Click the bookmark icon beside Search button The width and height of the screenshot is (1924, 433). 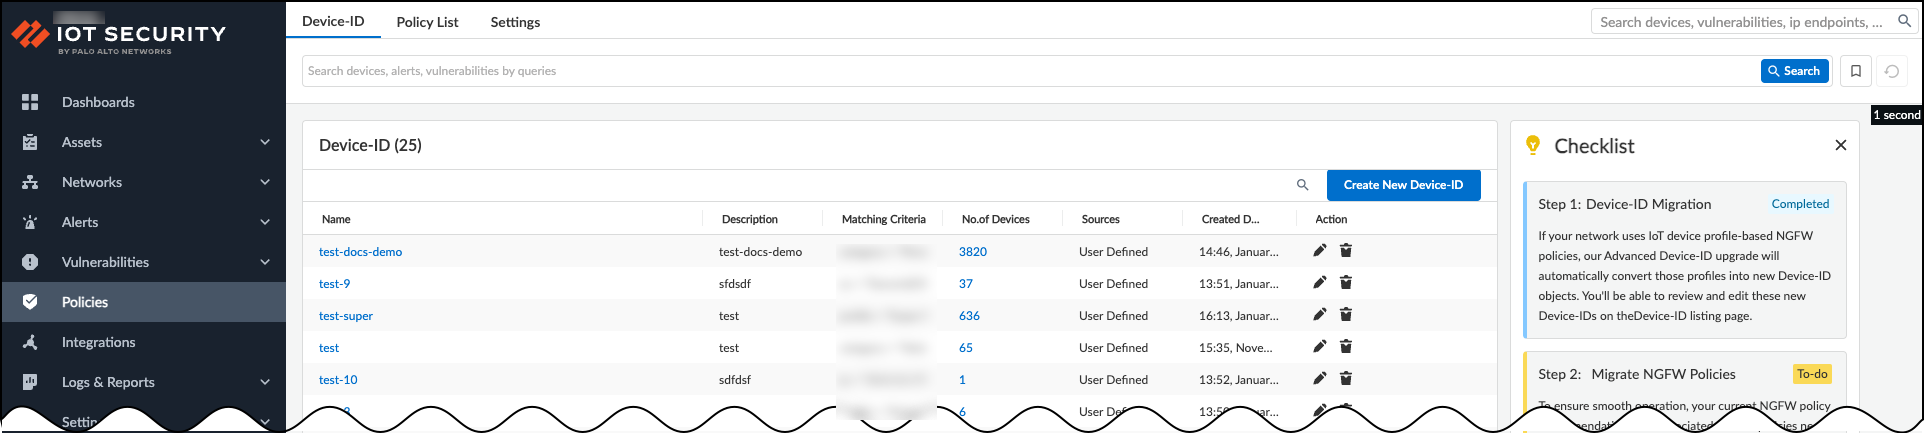1856,71
